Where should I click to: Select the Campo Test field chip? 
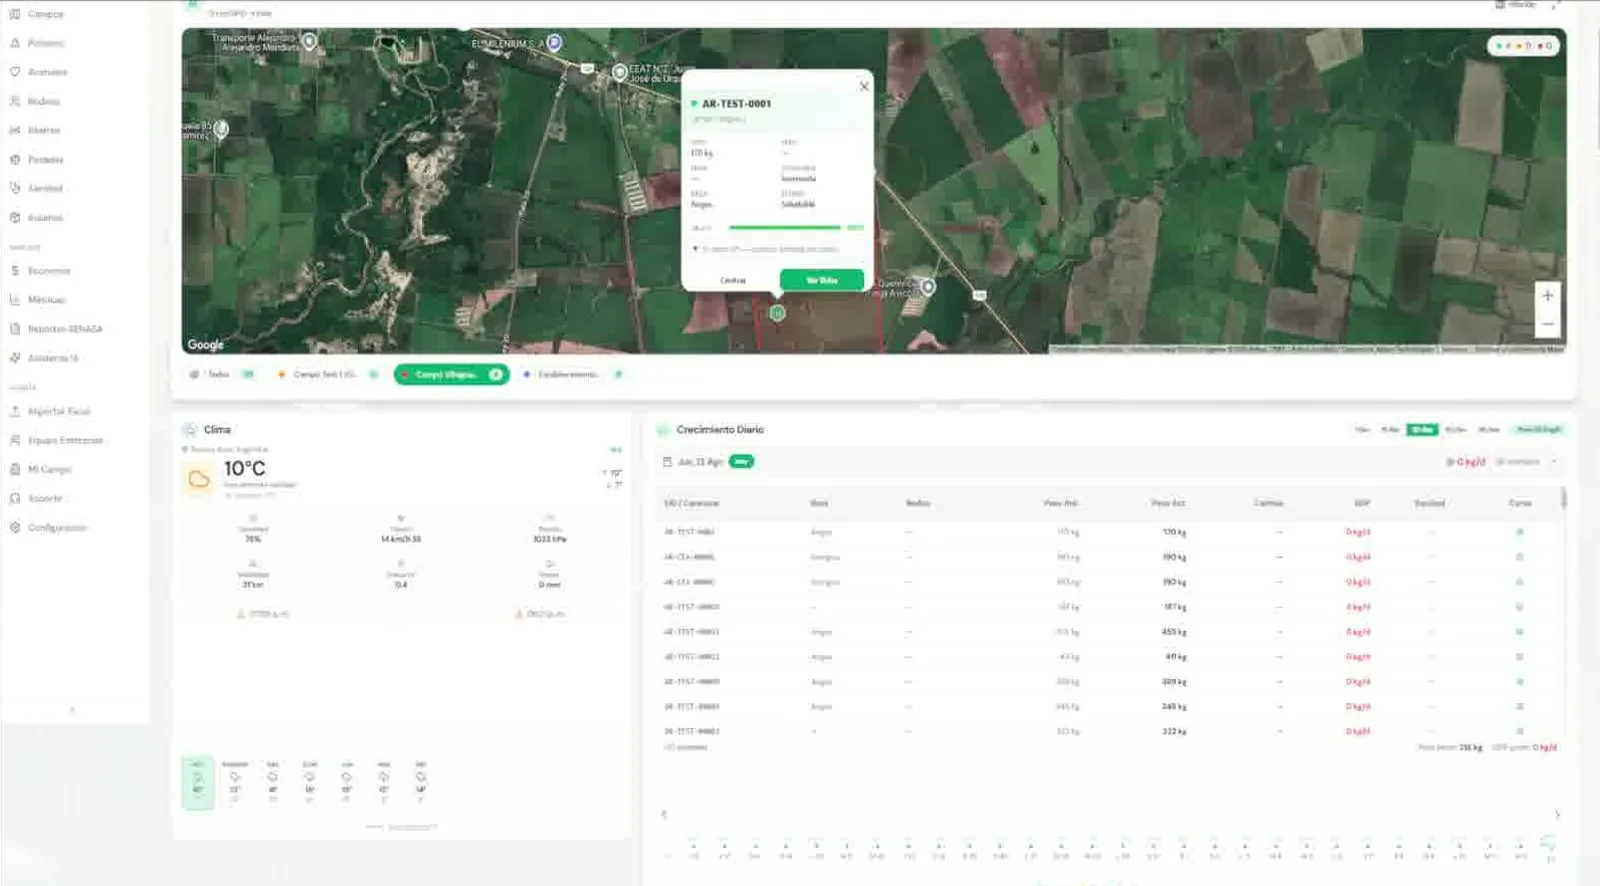point(328,374)
